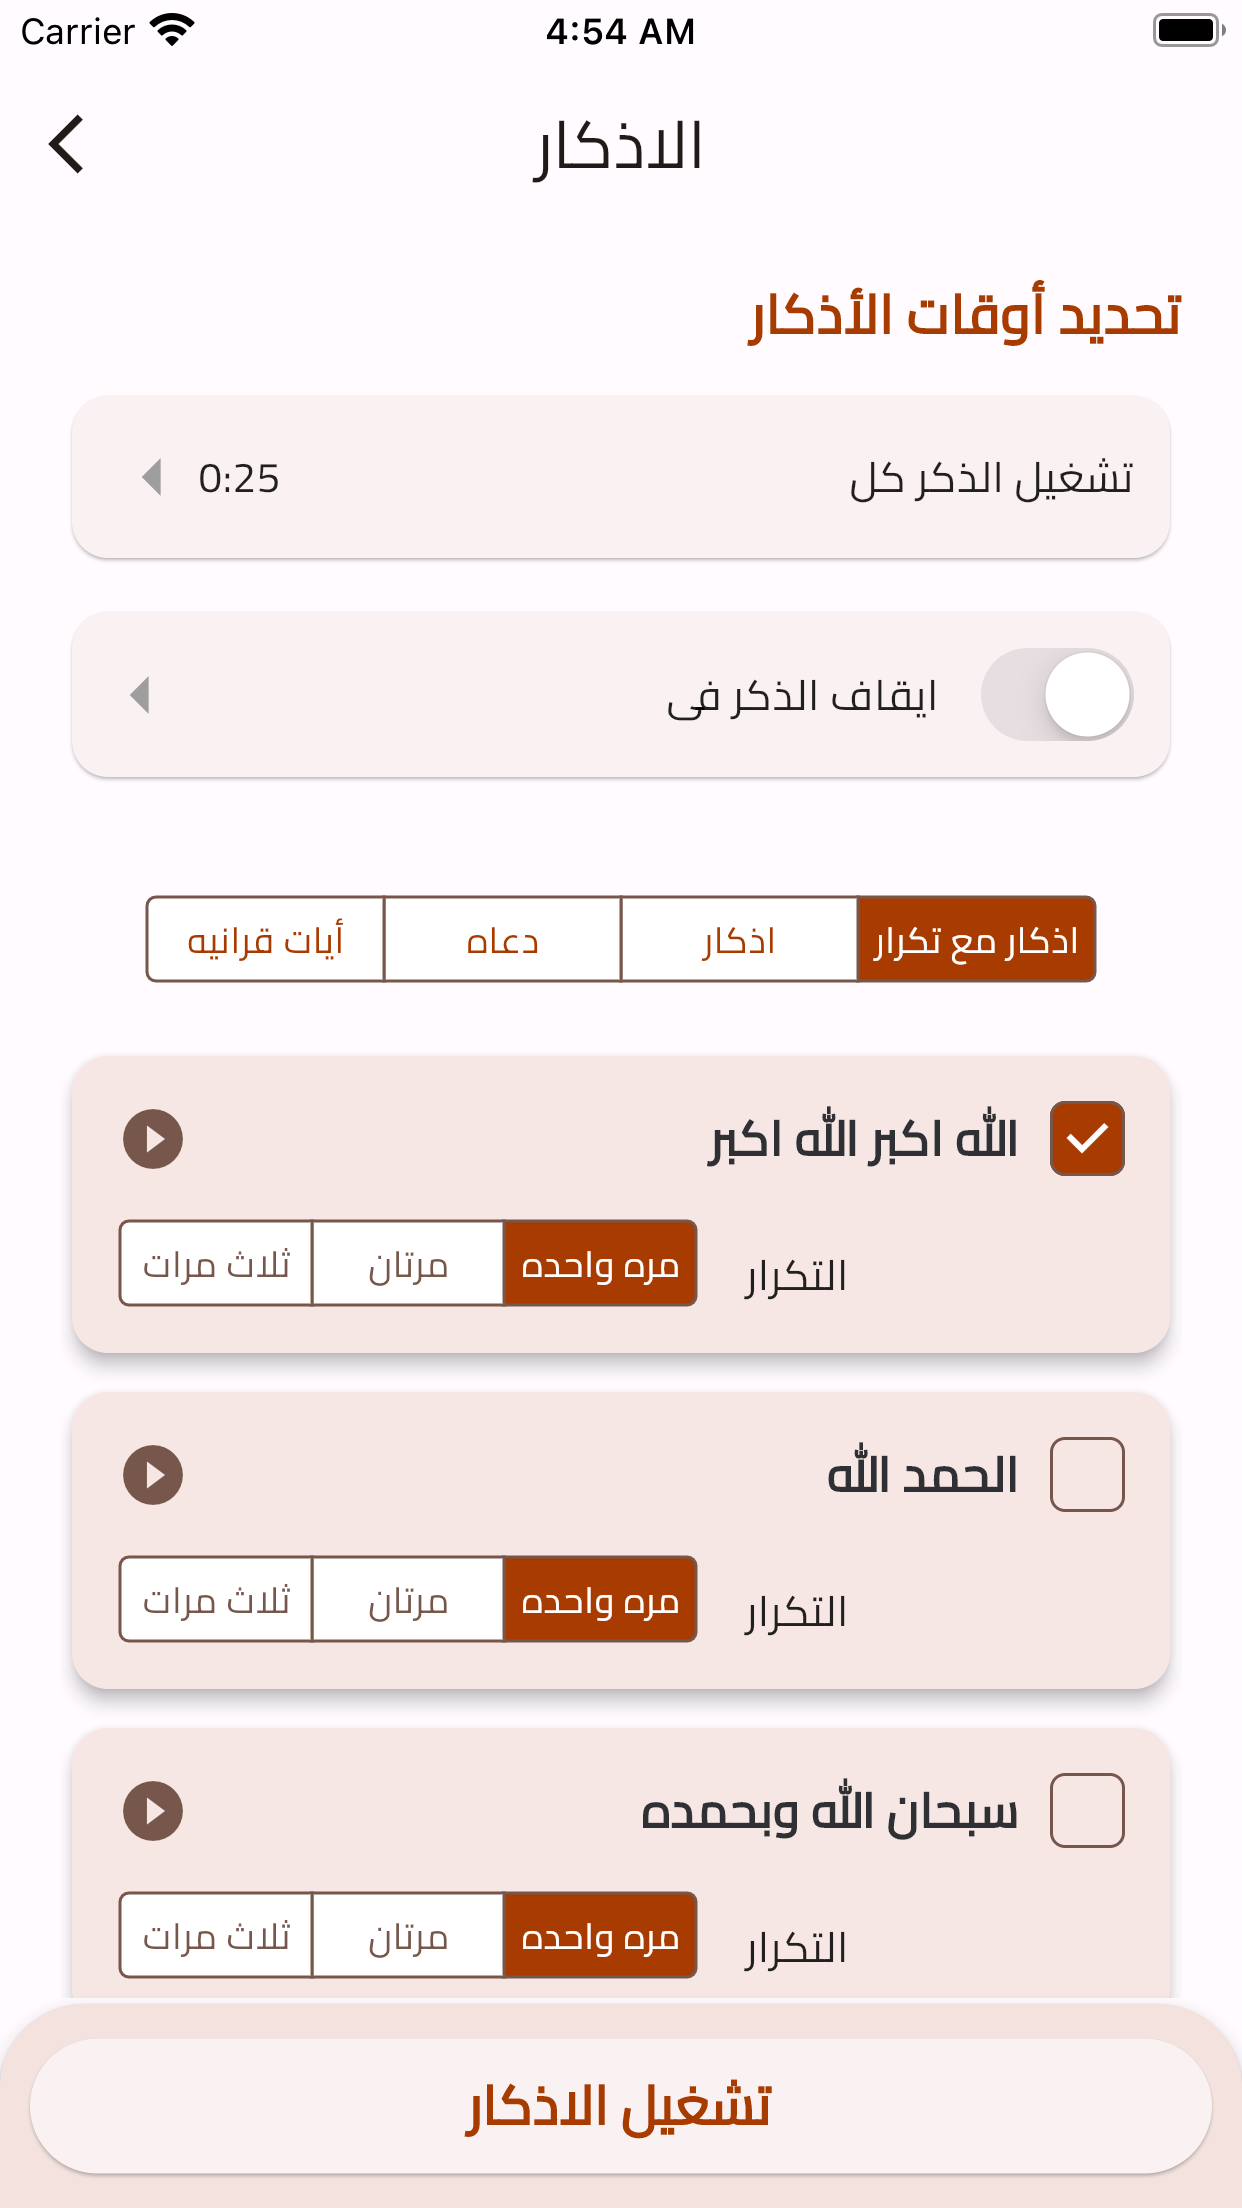Choose مرتان for الله اكبر repetition
The width and height of the screenshot is (1242, 2208).
[407, 1263]
